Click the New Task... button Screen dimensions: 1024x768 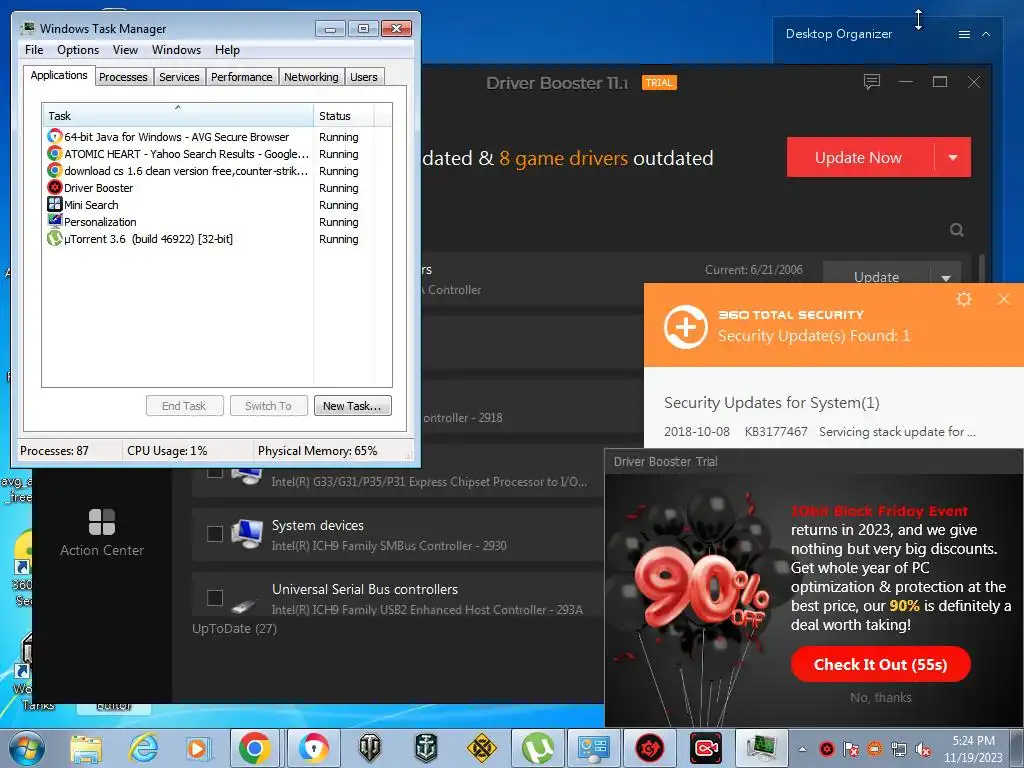pyautogui.click(x=353, y=406)
